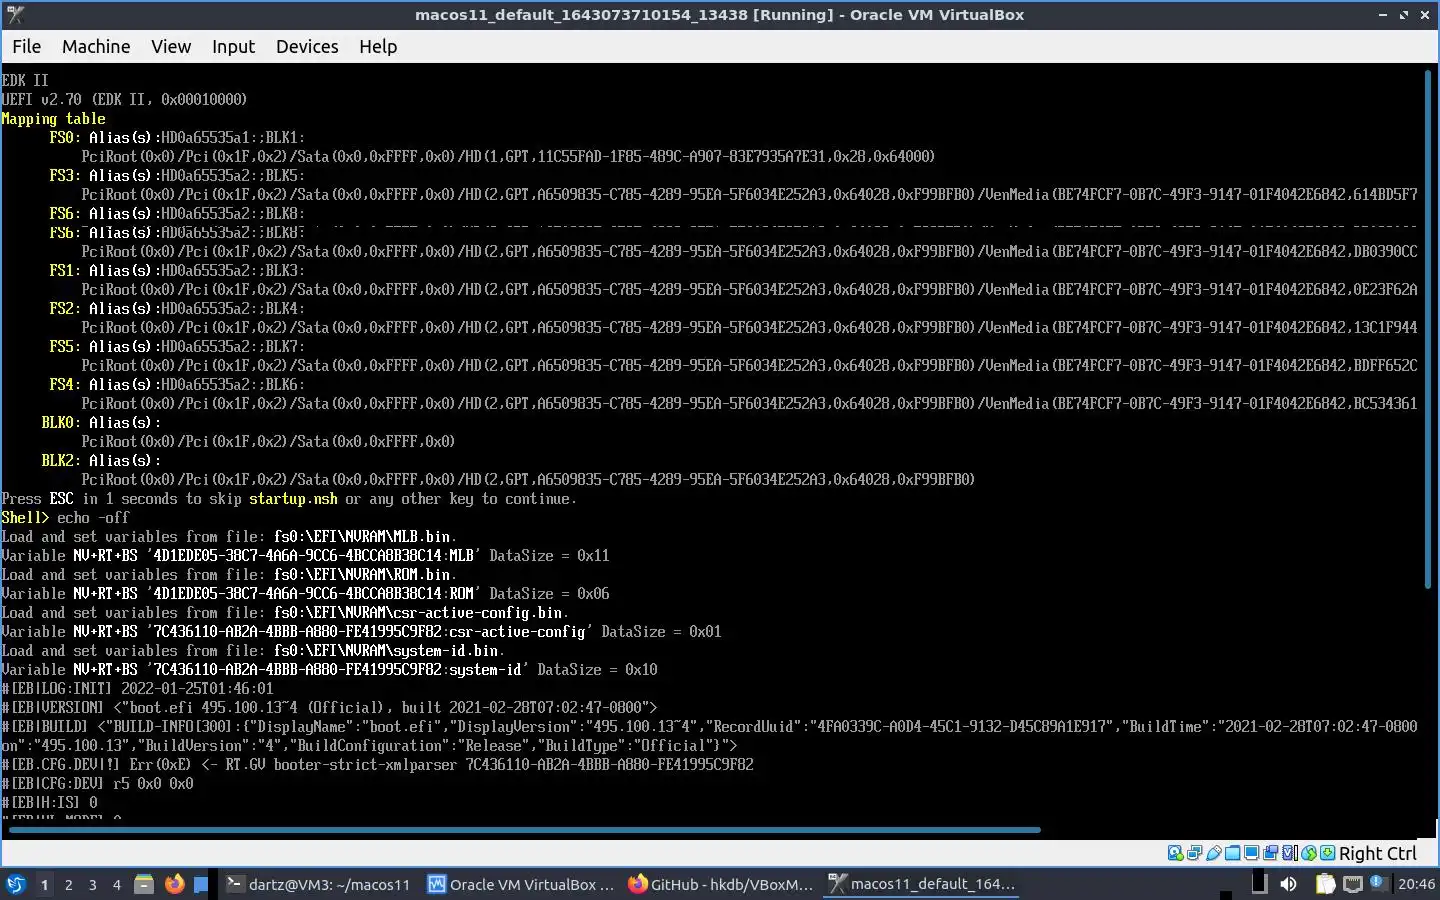
Task: Click the VirtualBox window title bar icon
Action: pyautogui.click(x=15, y=15)
